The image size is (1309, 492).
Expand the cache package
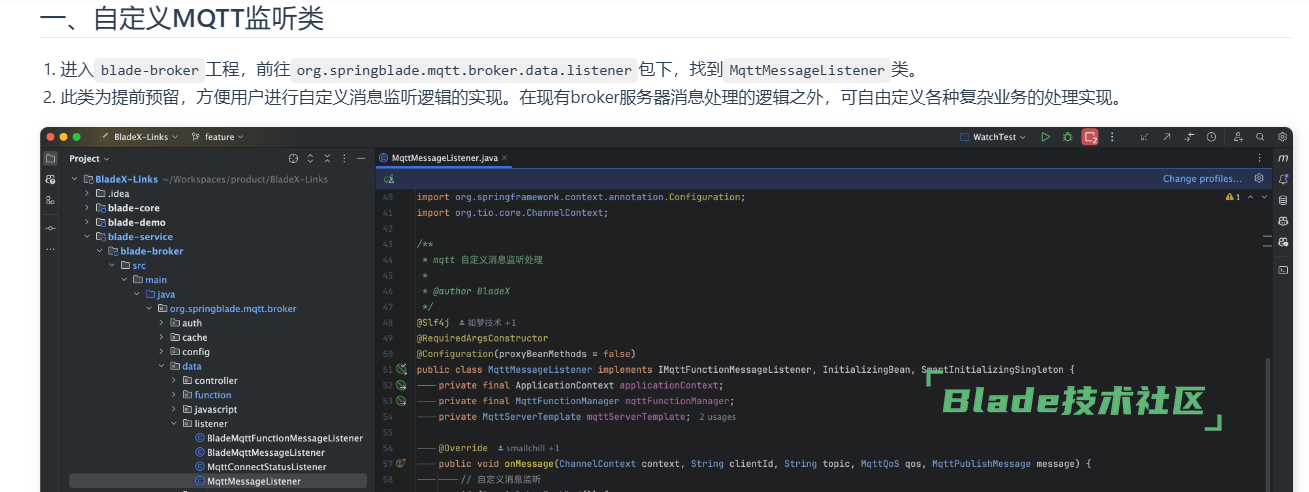pyautogui.click(x=162, y=338)
